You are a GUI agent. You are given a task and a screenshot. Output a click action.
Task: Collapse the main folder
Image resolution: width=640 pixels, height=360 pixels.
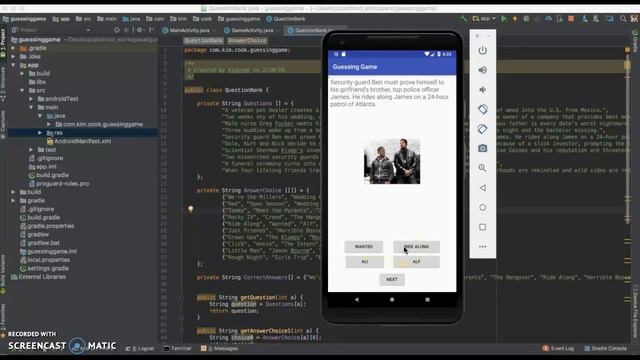pyautogui.click(x=31, y=107)
